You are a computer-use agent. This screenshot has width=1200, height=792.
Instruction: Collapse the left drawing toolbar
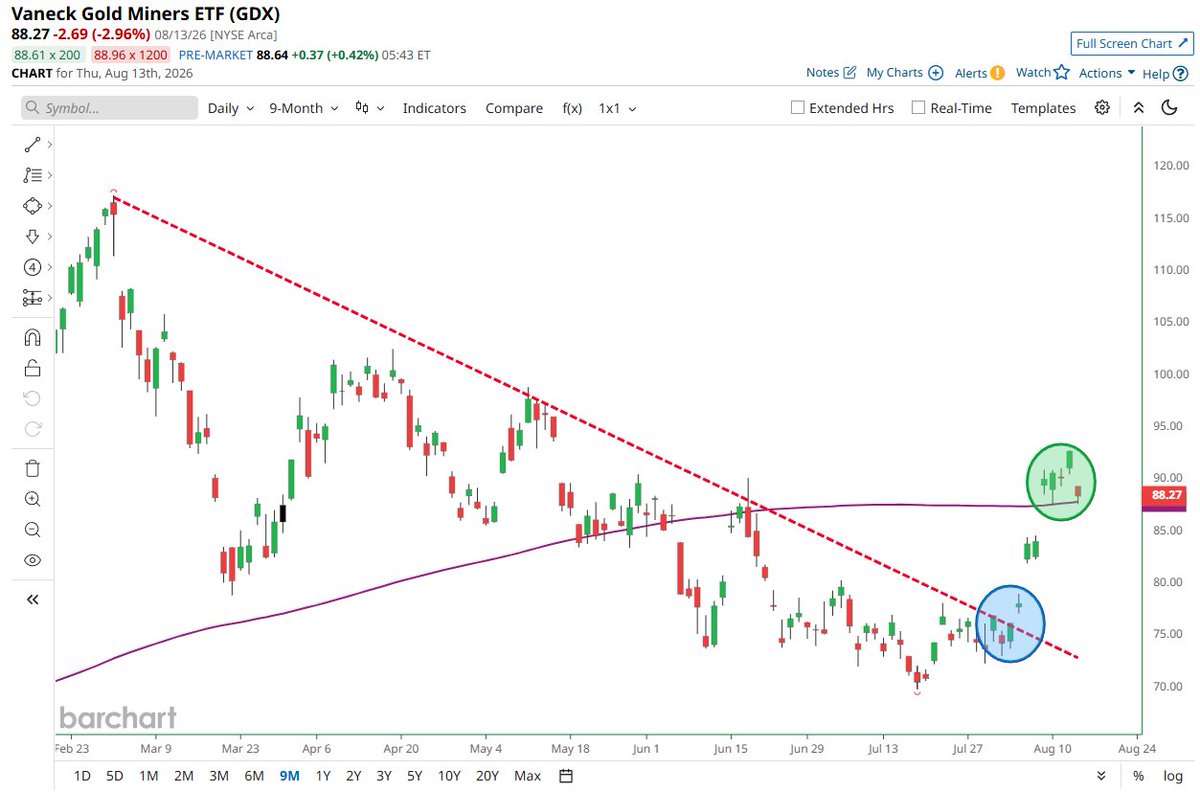31,599
